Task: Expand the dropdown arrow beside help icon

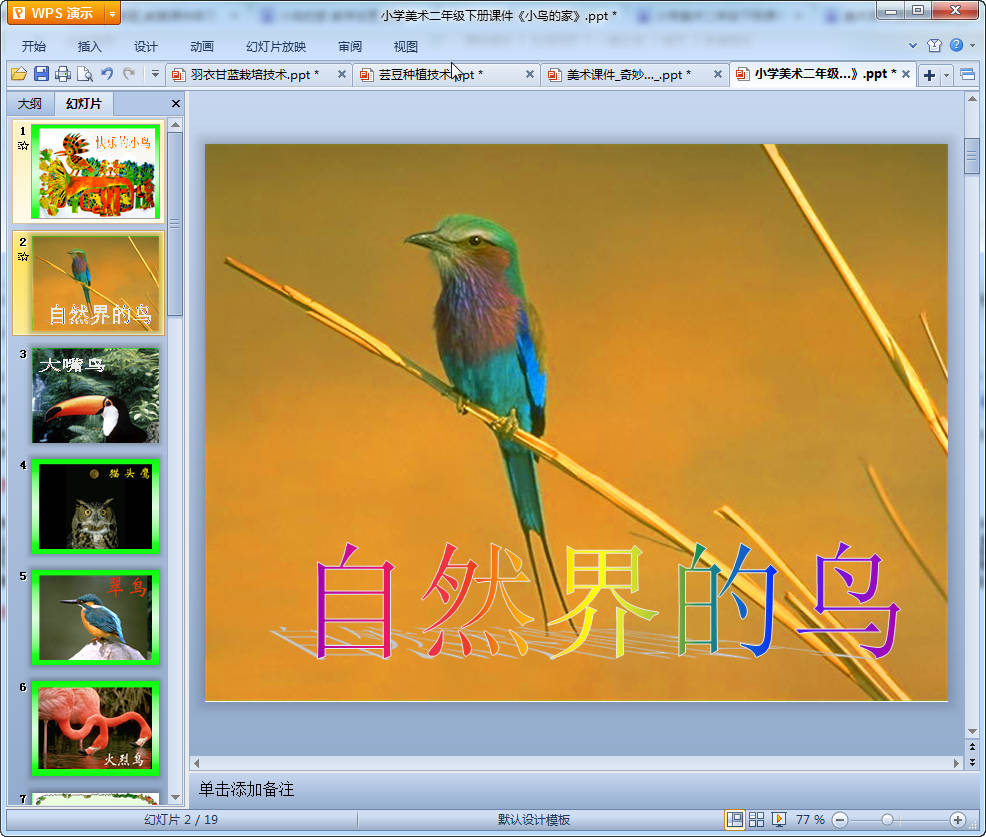Action: (973, 45)
